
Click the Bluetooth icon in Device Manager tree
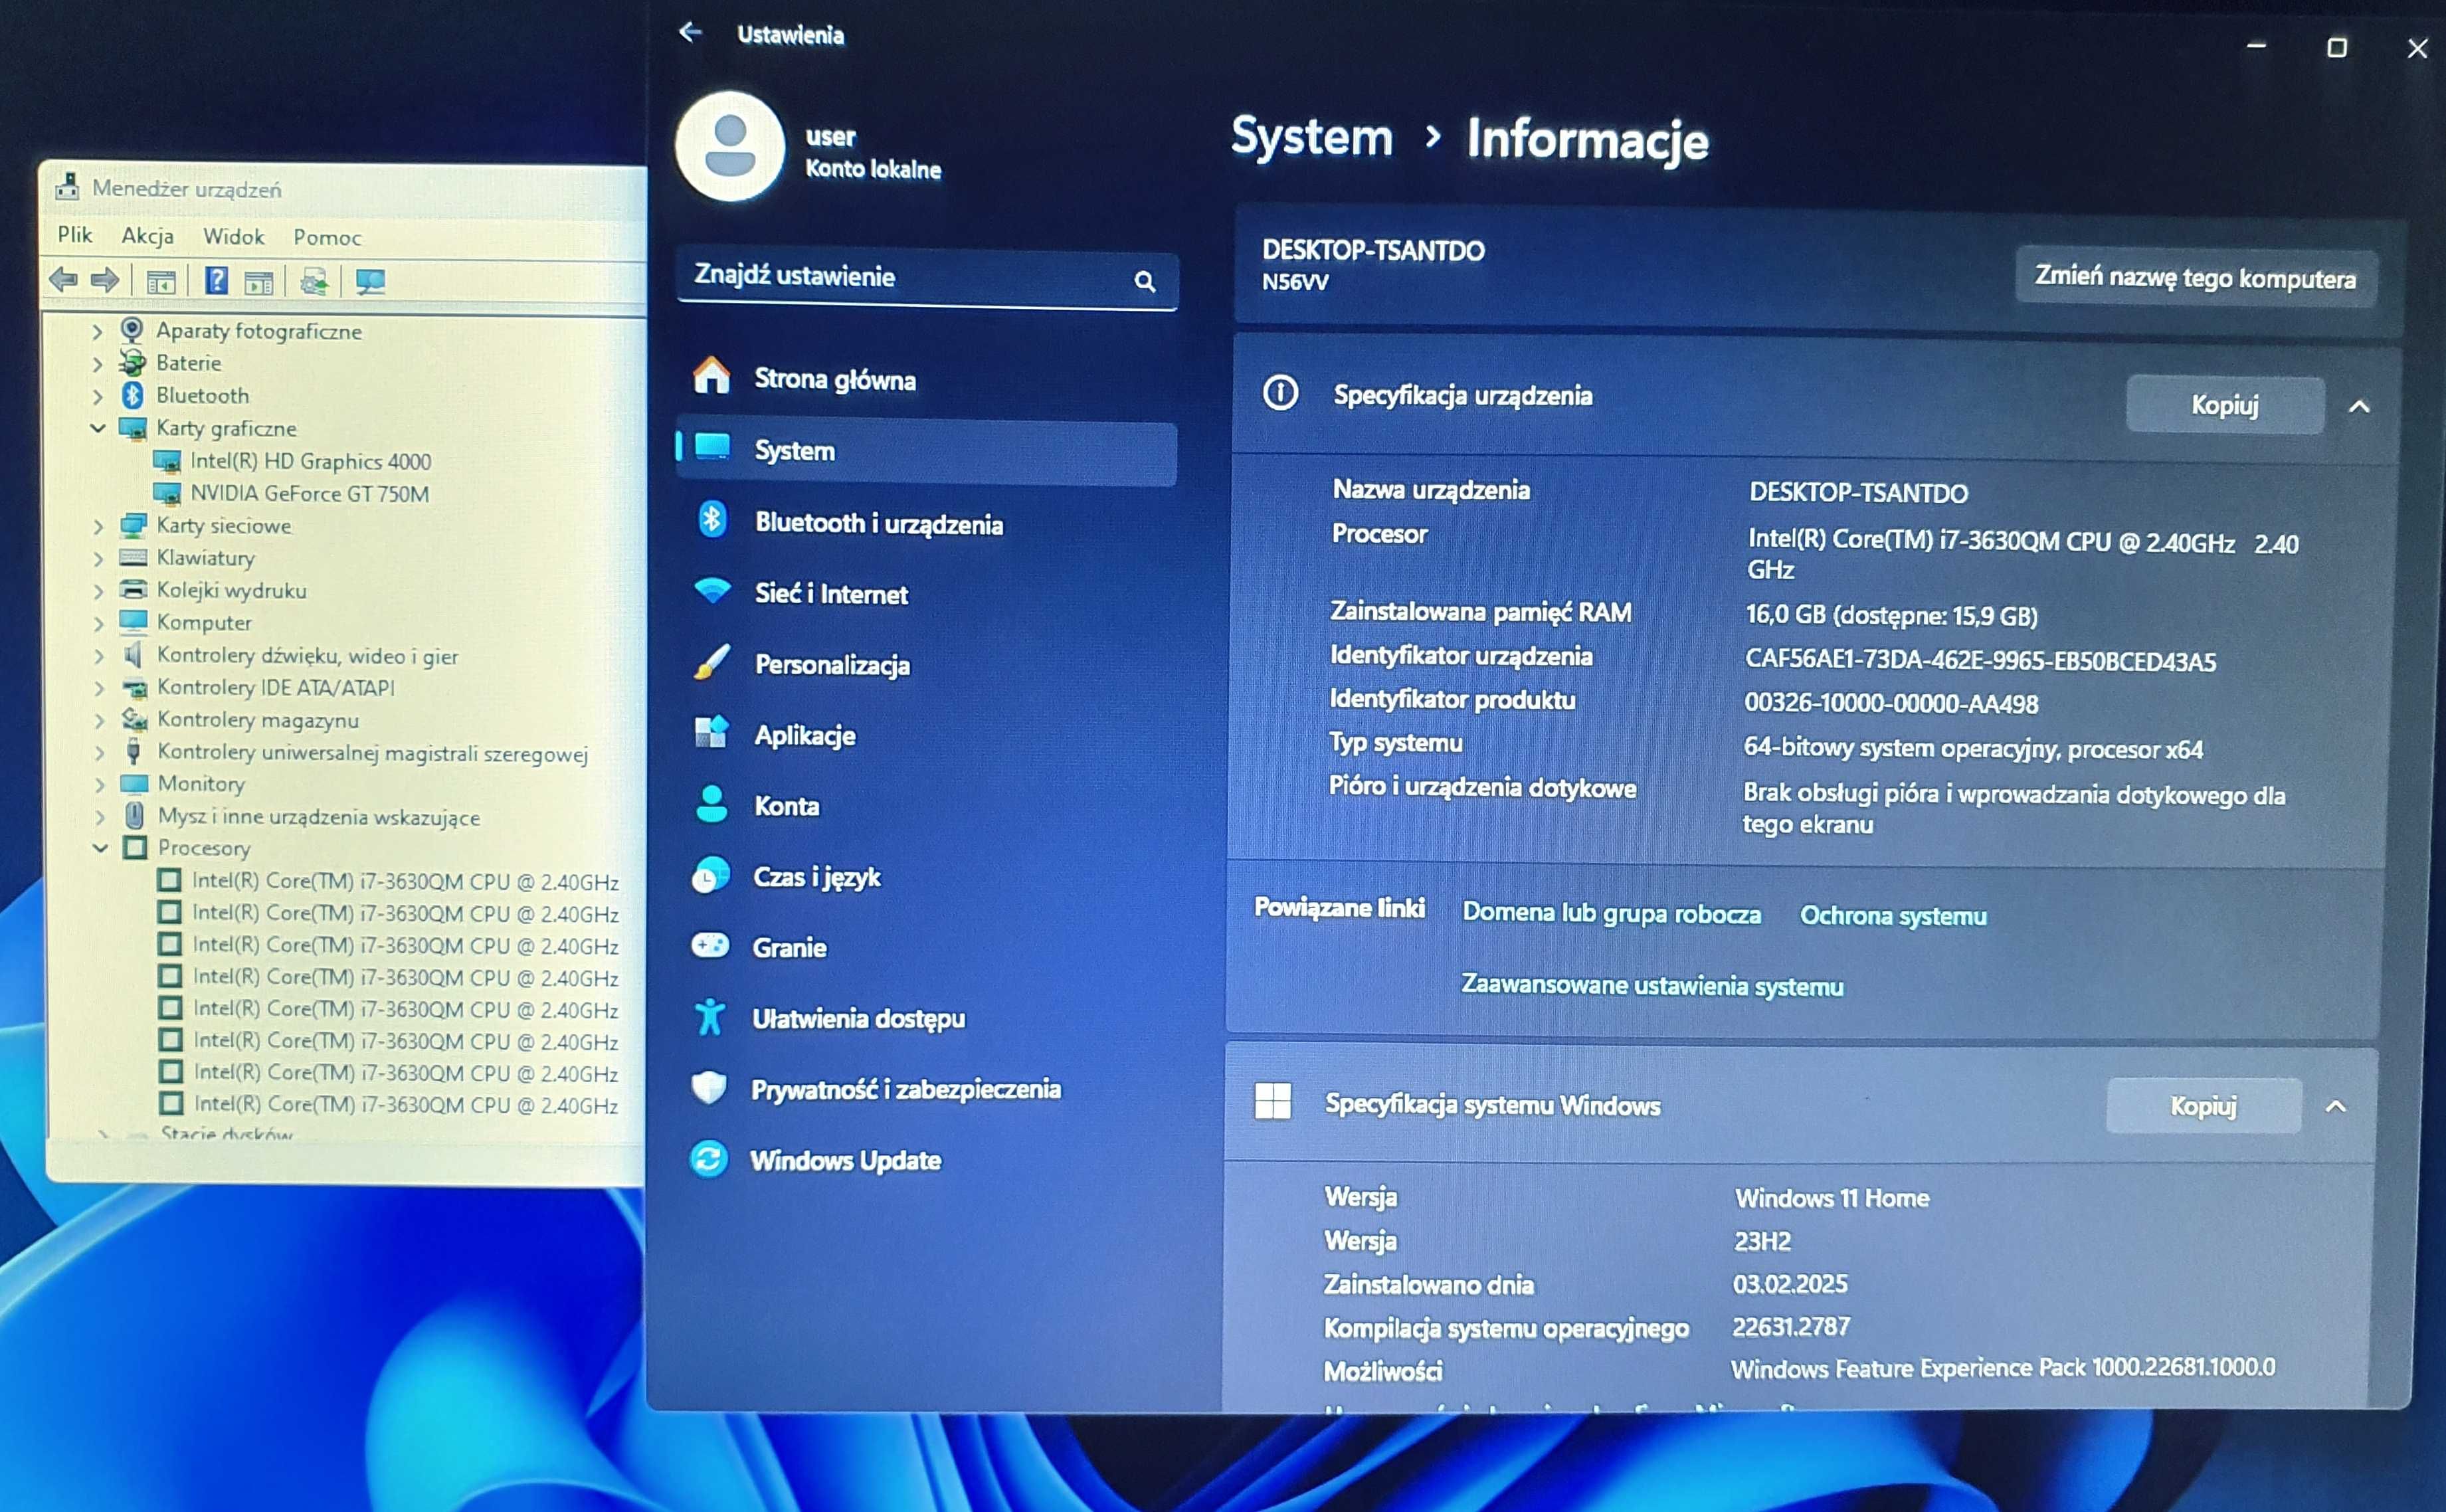pos(132,395)
